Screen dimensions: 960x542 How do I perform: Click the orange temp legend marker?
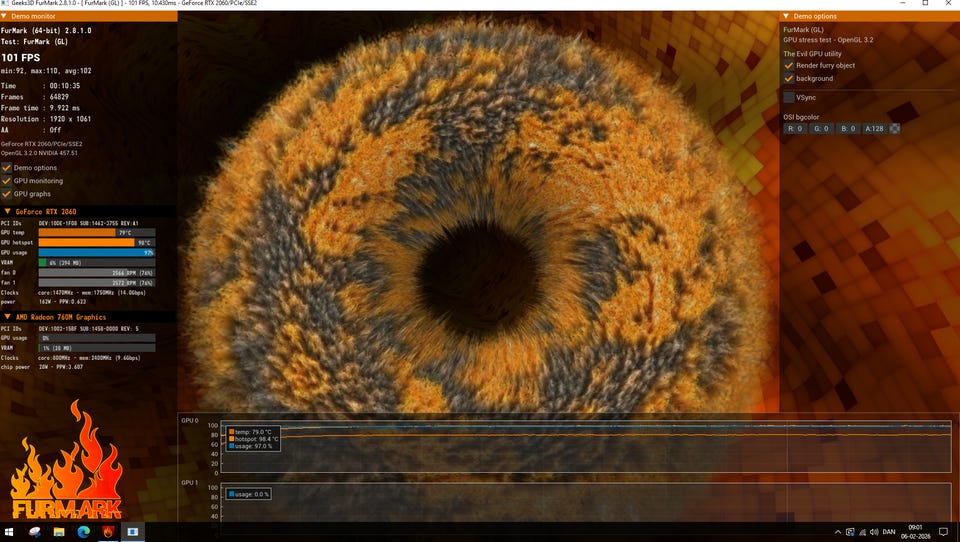point(231,432)
